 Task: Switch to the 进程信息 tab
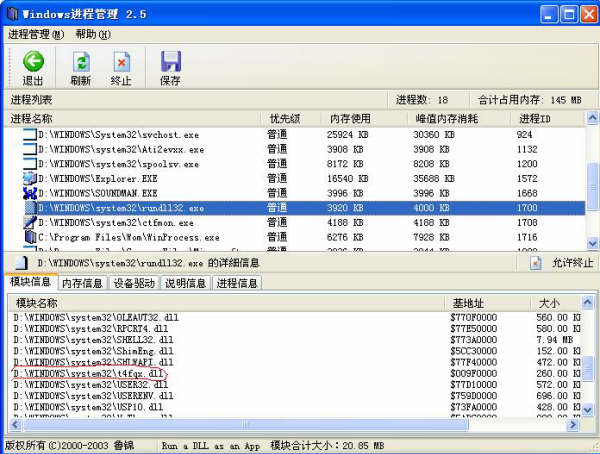tap(237, 283)
